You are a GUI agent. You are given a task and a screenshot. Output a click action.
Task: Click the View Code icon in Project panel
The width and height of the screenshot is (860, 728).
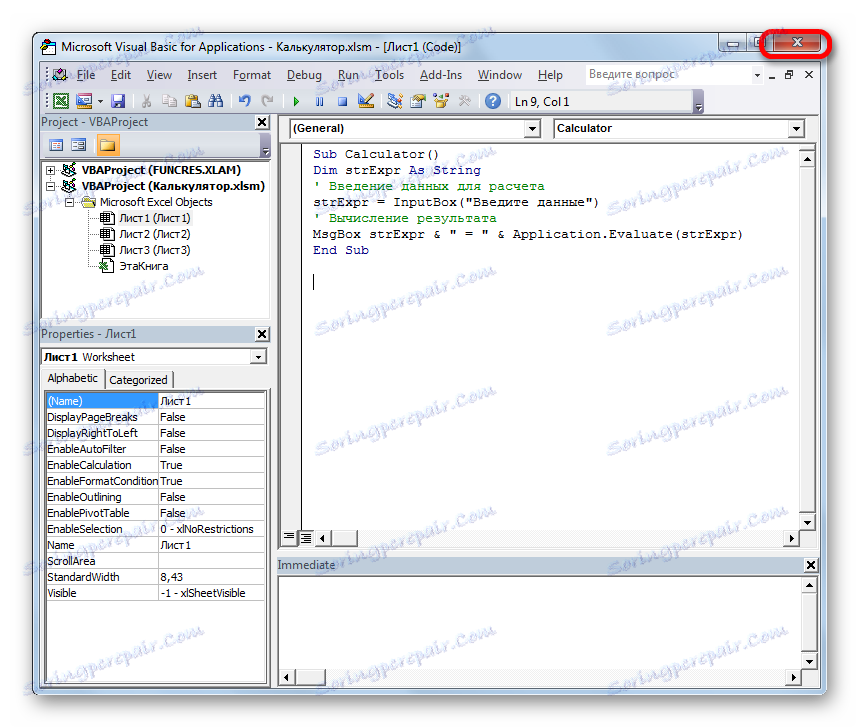click(56, 145)
